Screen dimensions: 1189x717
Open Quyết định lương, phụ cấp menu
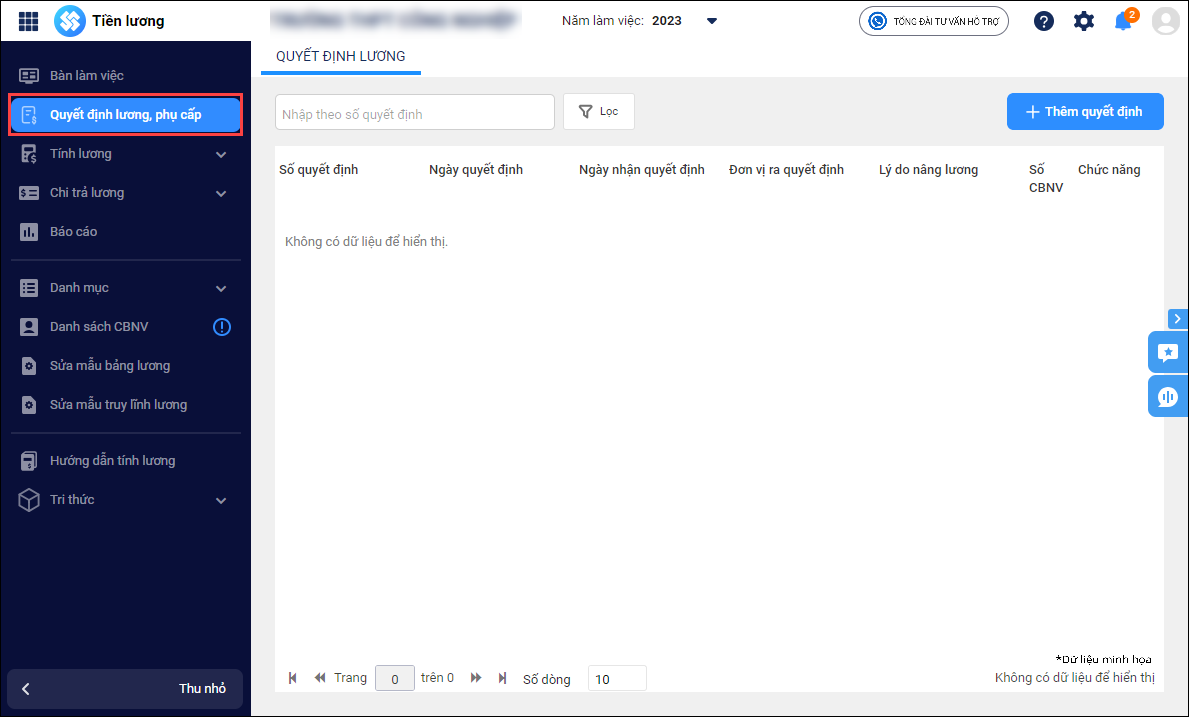(126, 115)
